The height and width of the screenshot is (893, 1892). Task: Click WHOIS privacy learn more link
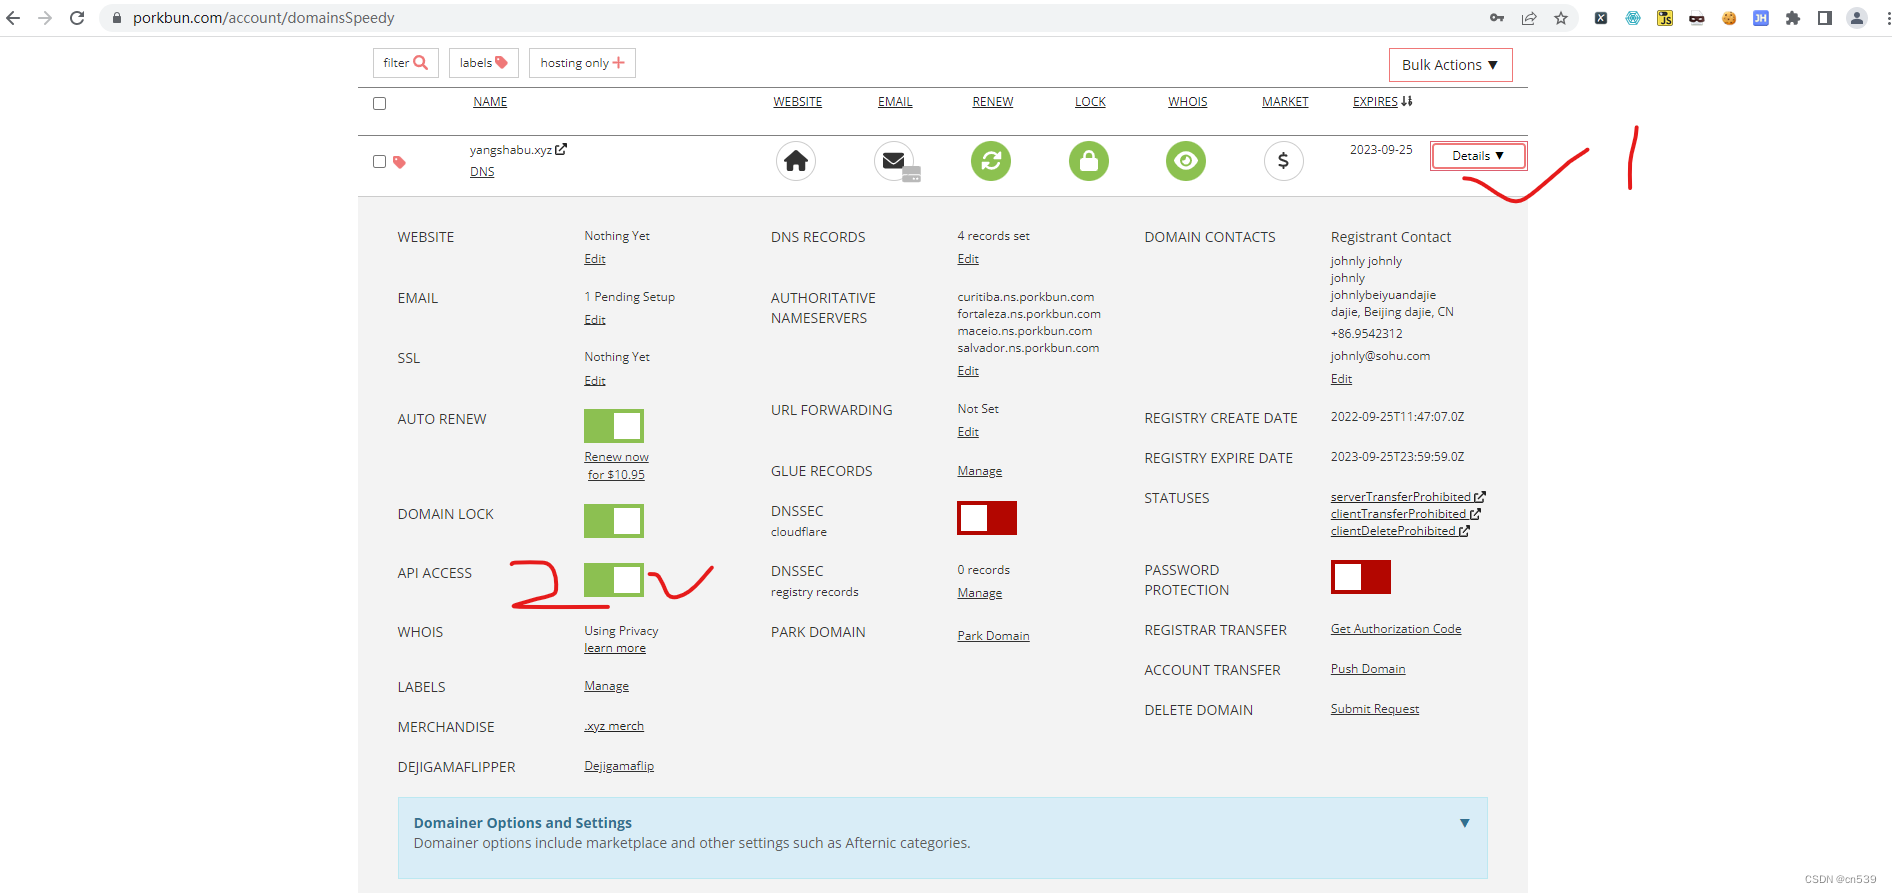[x=615, y=648]
